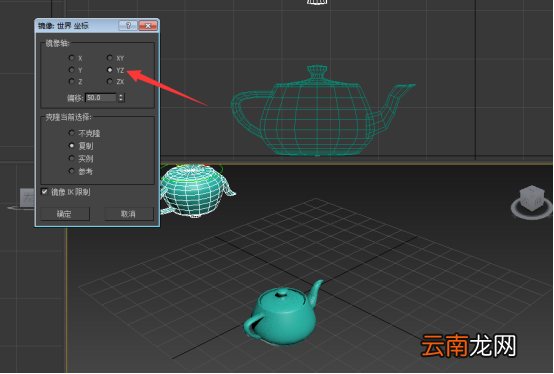Select the ZX mirror axis option
Image resolution: width=554 pixels, height=374 pixels.
pos(110,82)
